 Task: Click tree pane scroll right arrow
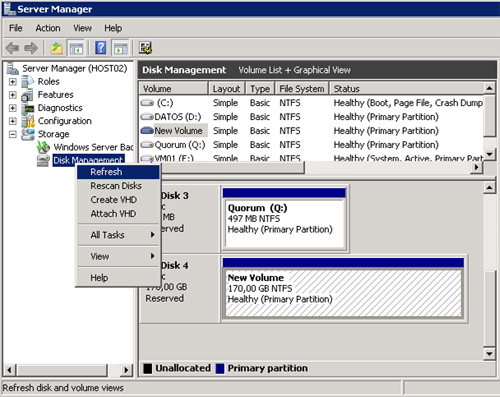coord(126,370)
